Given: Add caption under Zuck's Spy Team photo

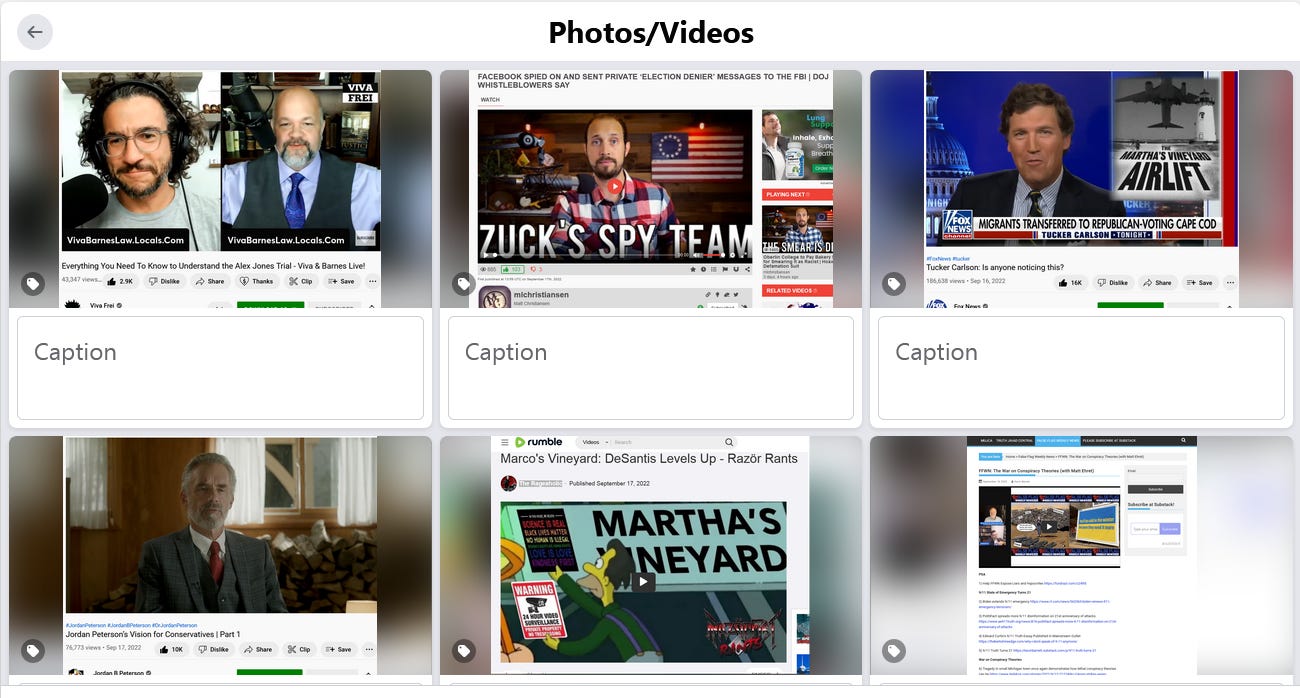Looking at the screenshot, I should click(650, 368).
